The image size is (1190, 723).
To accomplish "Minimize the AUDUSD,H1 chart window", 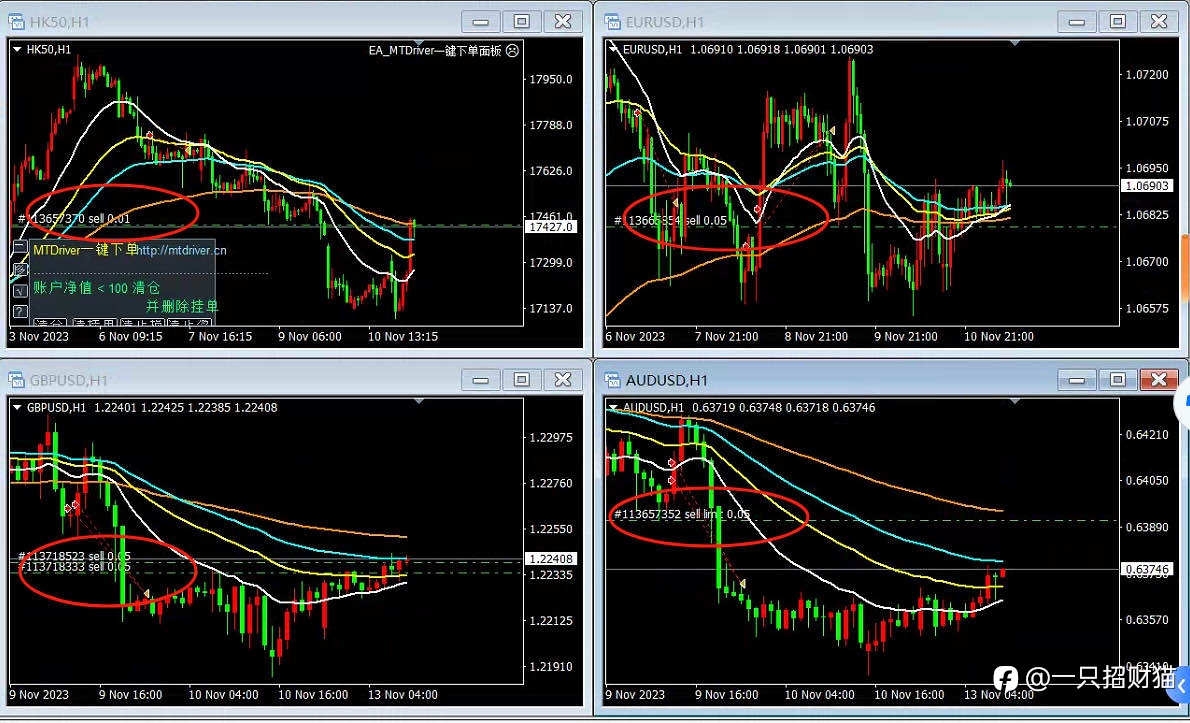I will (x=1077, y=380).
